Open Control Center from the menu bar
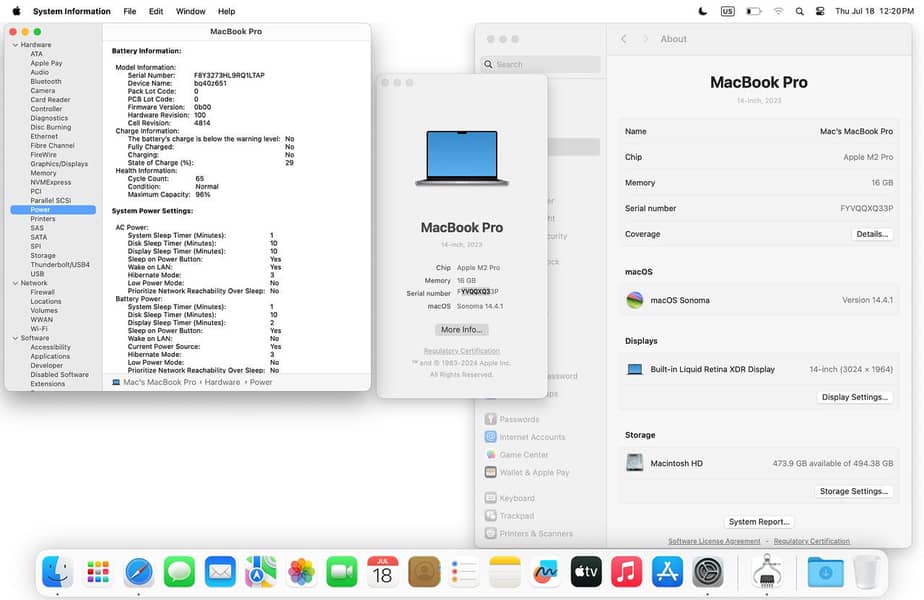 tap(820, 11)
